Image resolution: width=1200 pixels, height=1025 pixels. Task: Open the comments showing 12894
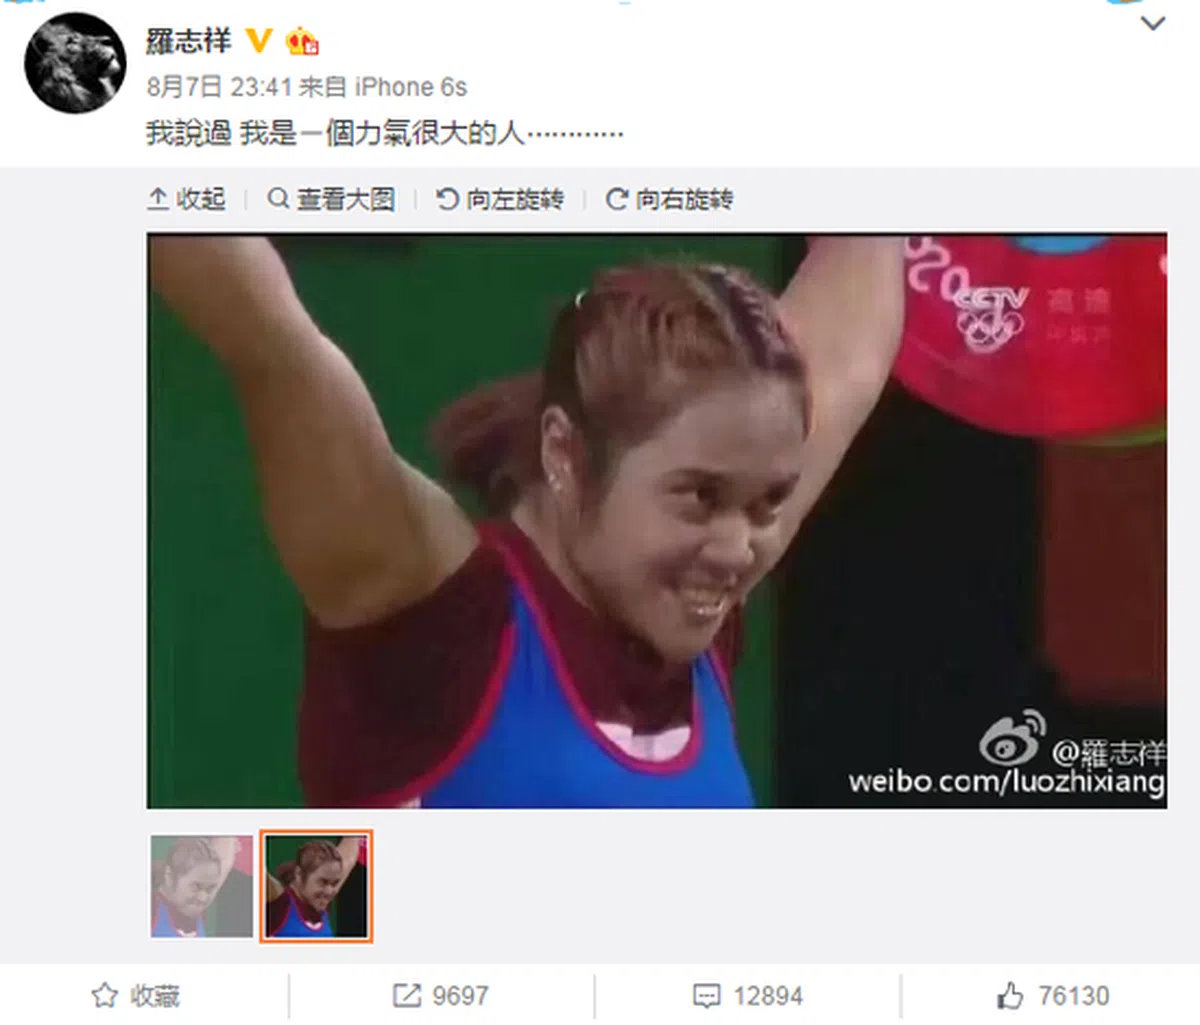tap(748, 996)
